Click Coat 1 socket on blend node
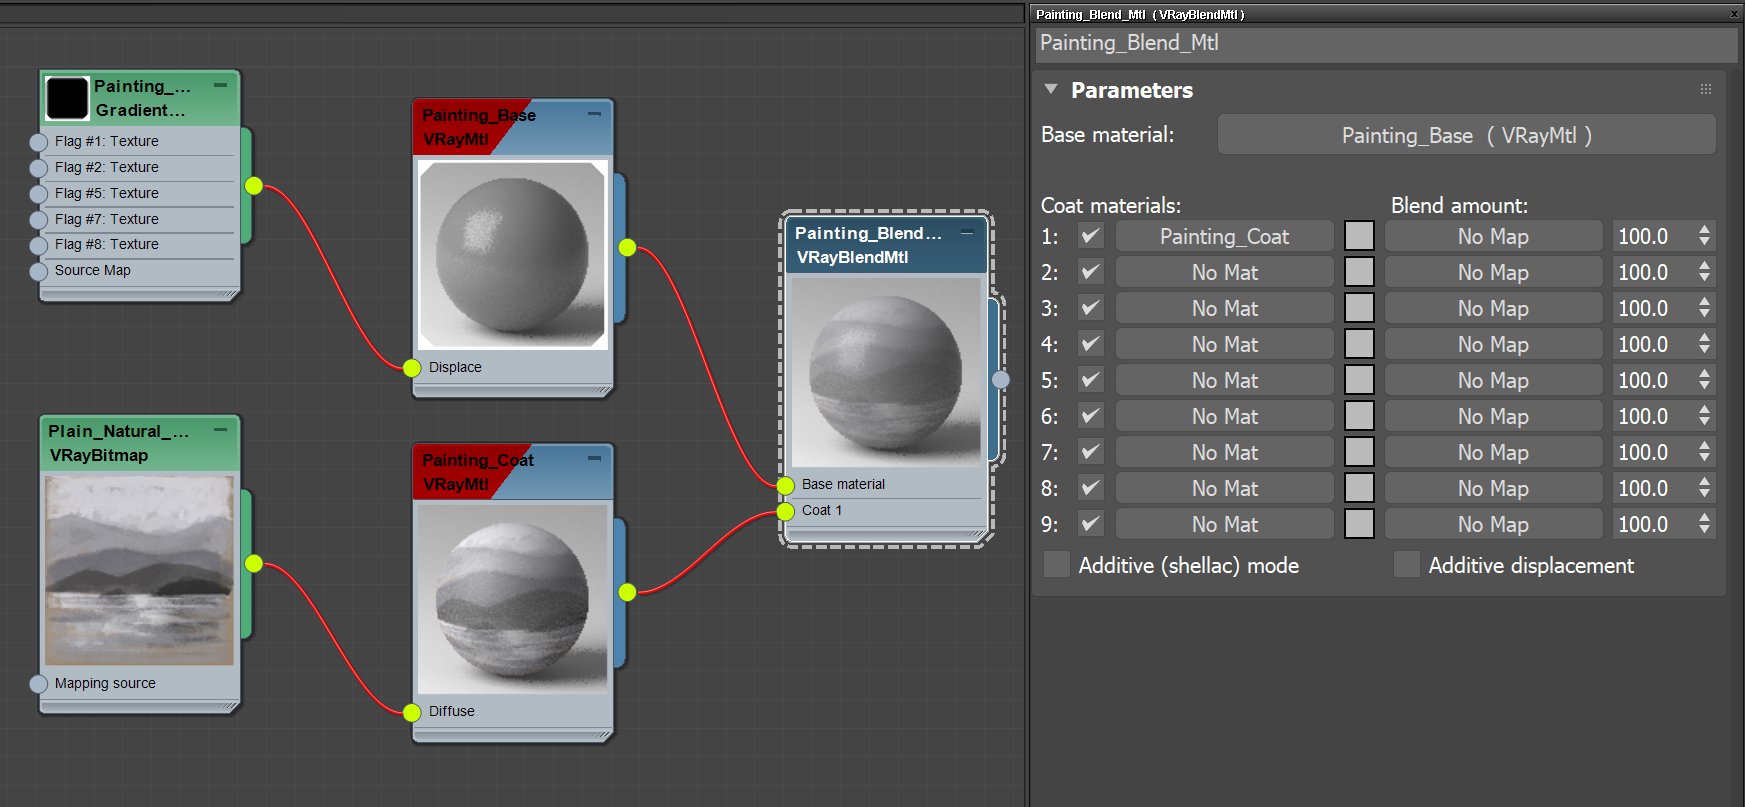 (x=786, y=511)
